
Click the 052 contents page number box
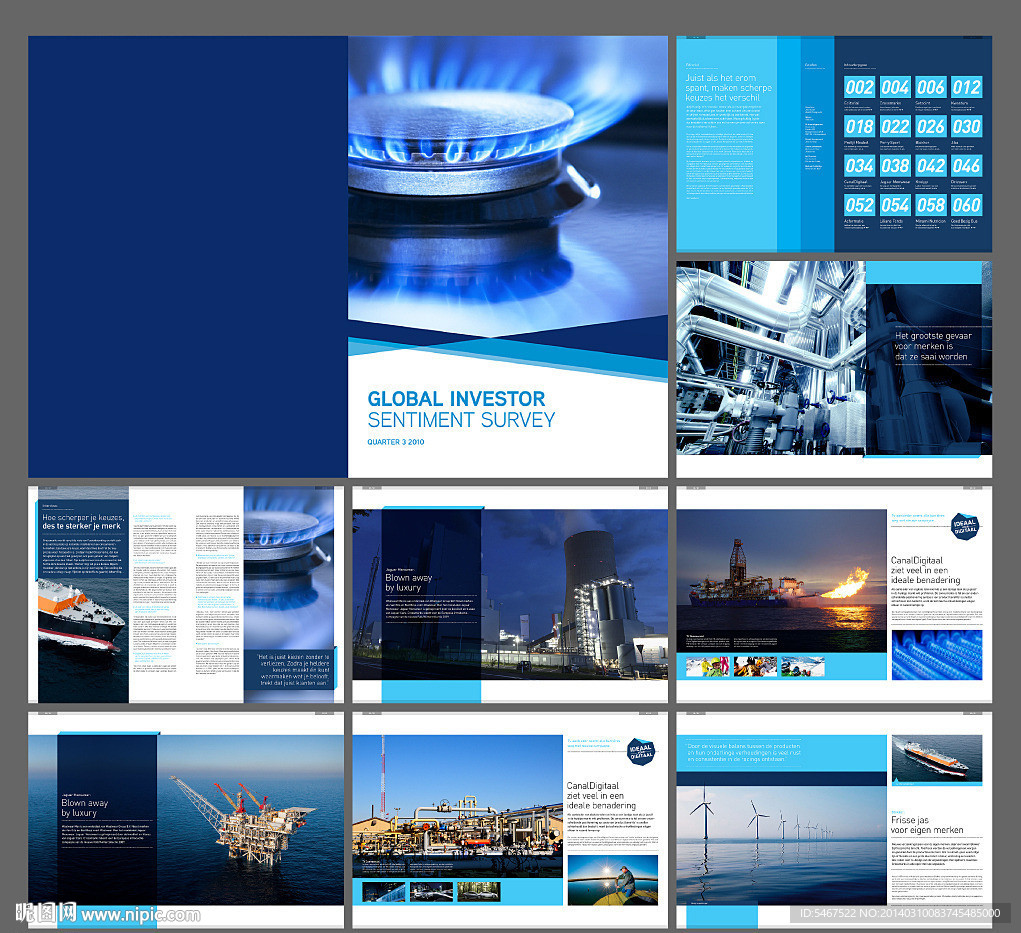click(x=859, y=205)
